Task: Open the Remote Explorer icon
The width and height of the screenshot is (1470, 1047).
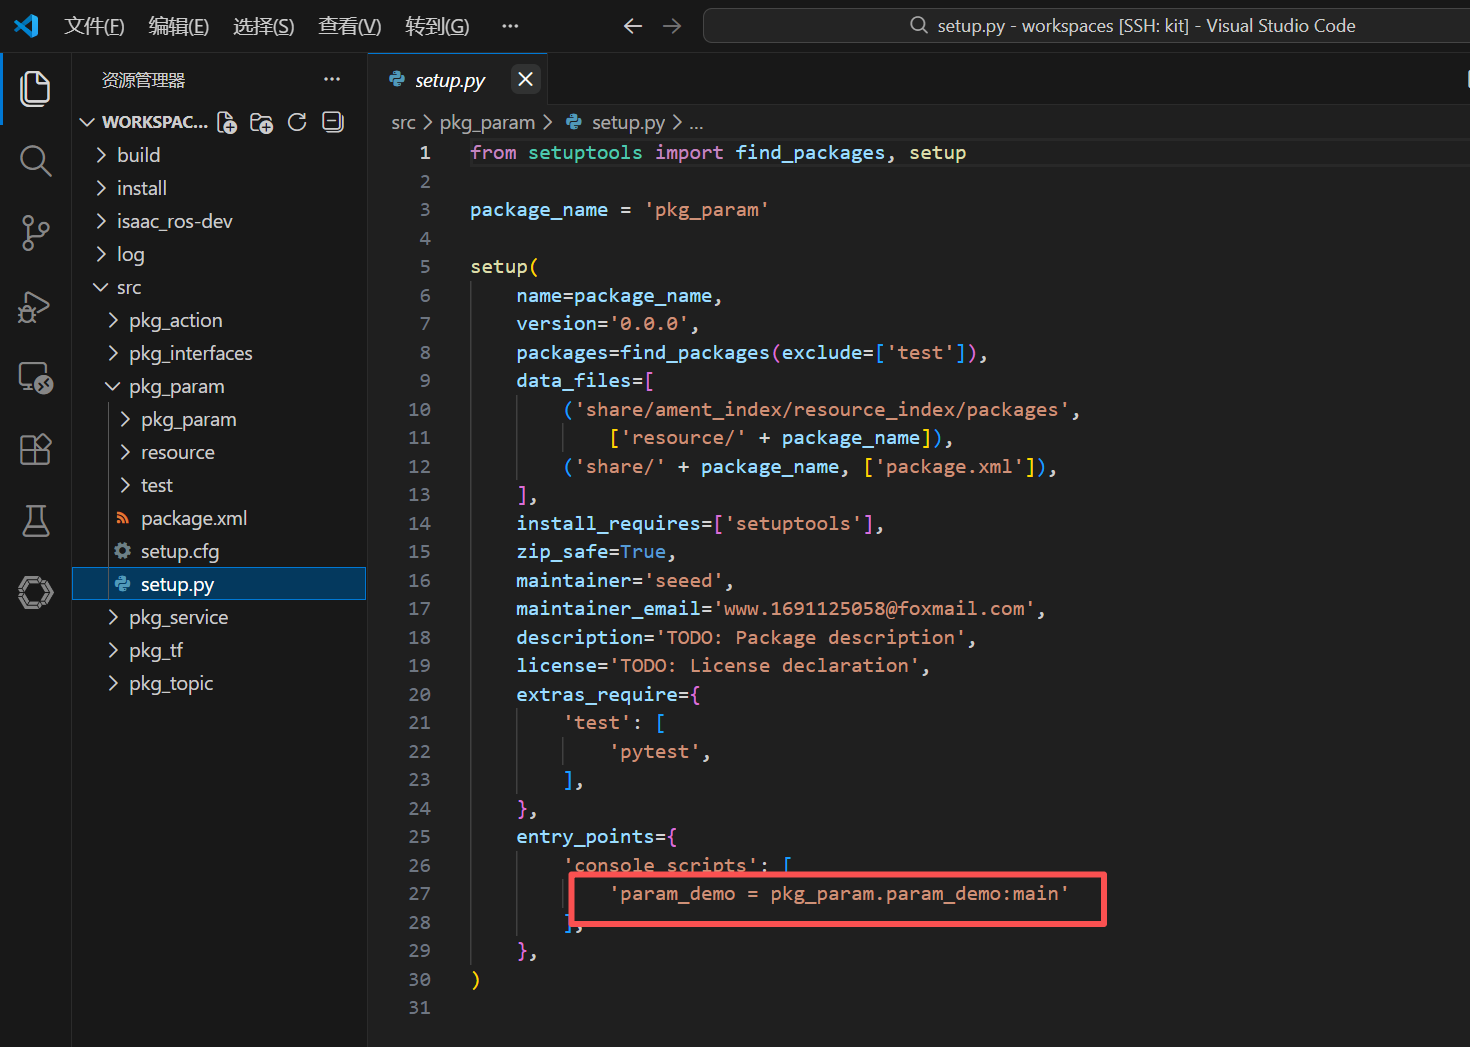Action: click(35, 378)
